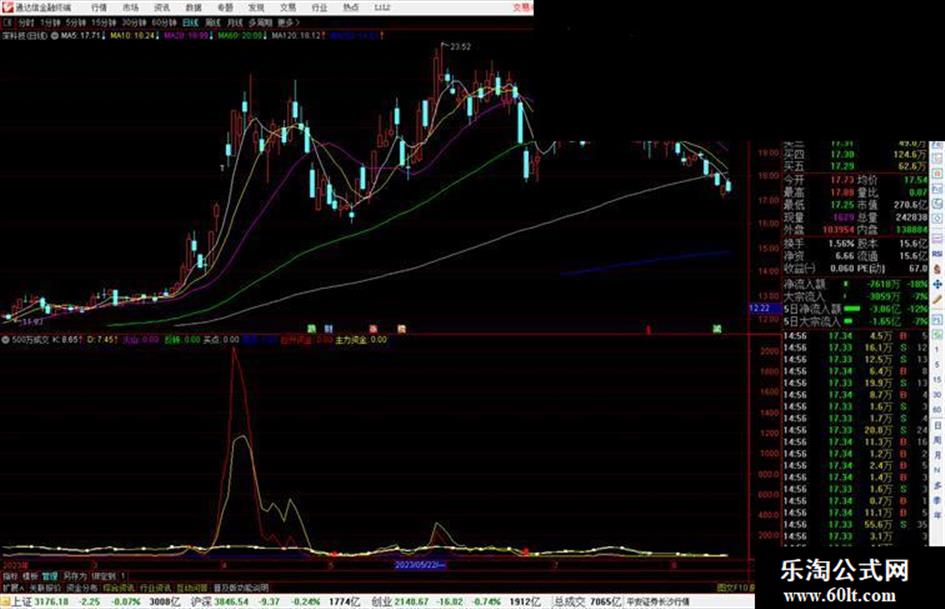
Task: Click the 月 period shortcut in right sidebar
Action: (937, 455)
